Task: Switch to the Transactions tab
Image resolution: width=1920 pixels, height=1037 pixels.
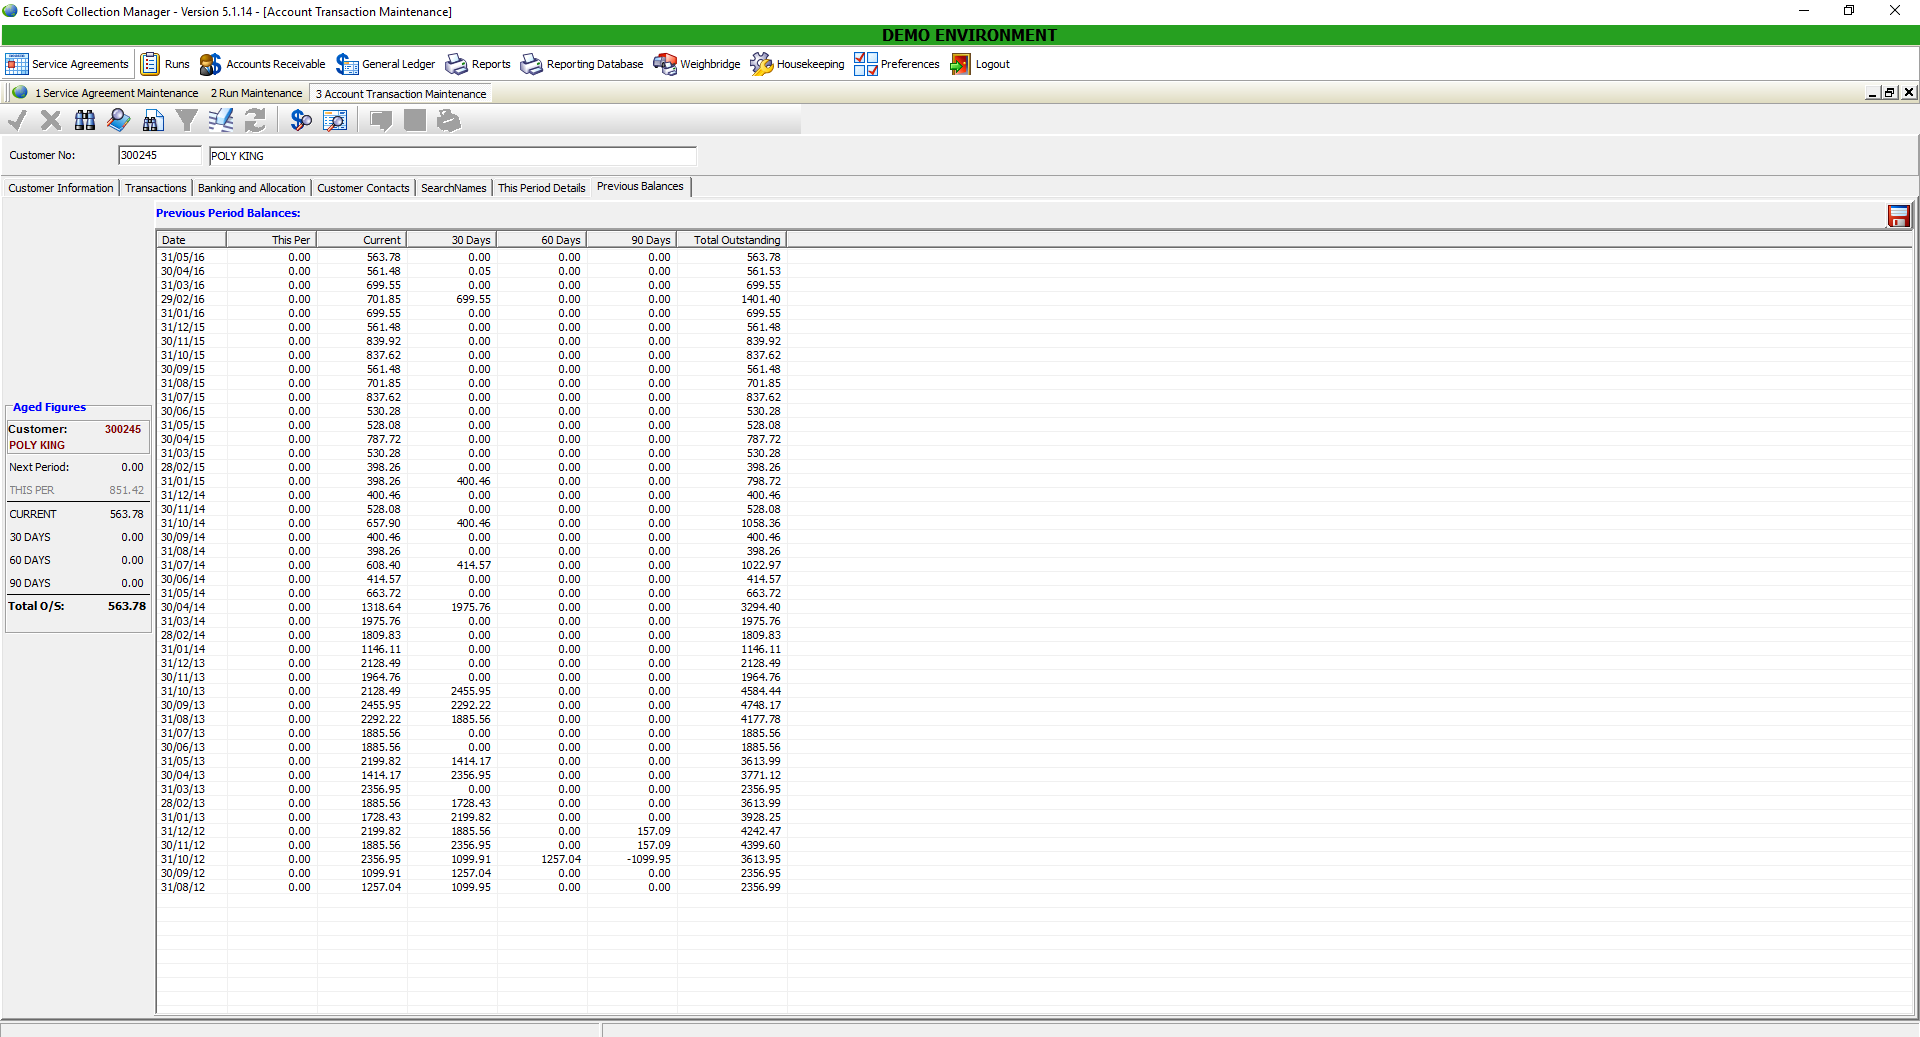Action: [x=155, y=188]
